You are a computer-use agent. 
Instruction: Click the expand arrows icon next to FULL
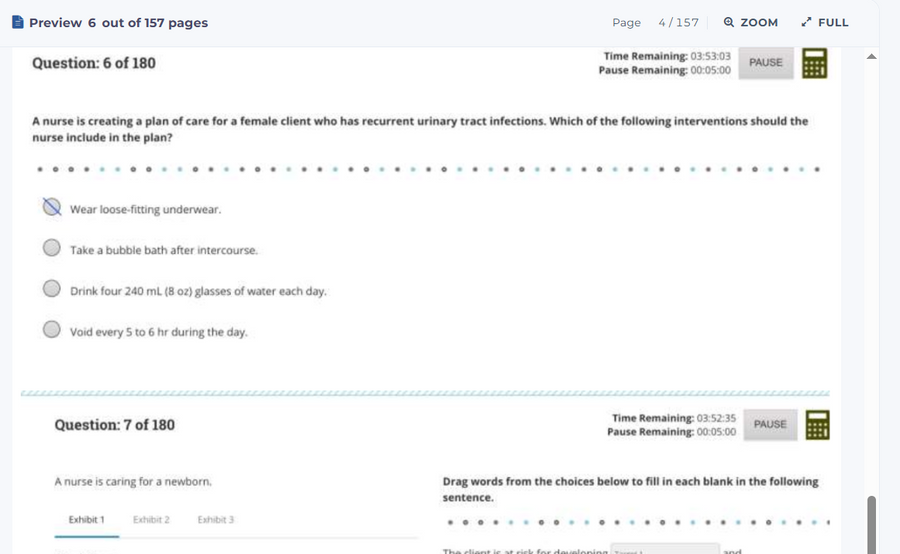806,22
